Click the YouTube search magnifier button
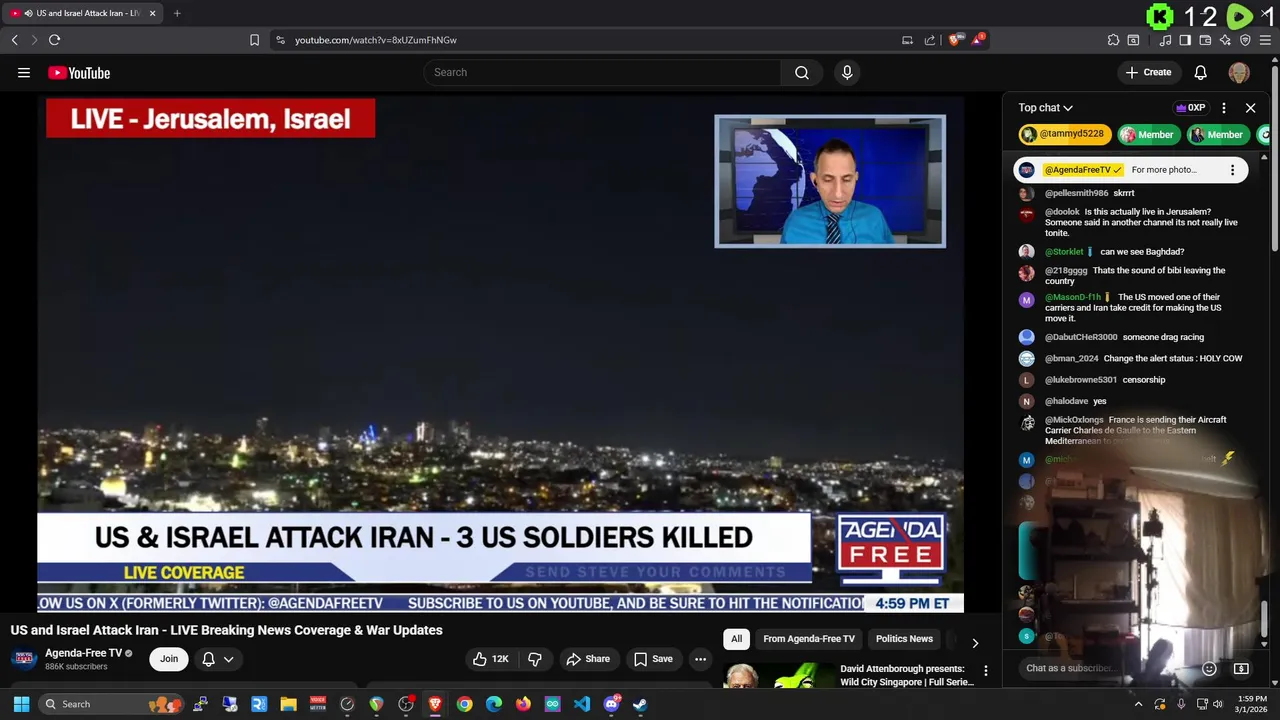The image size is (1280, 720). [802, 72]
